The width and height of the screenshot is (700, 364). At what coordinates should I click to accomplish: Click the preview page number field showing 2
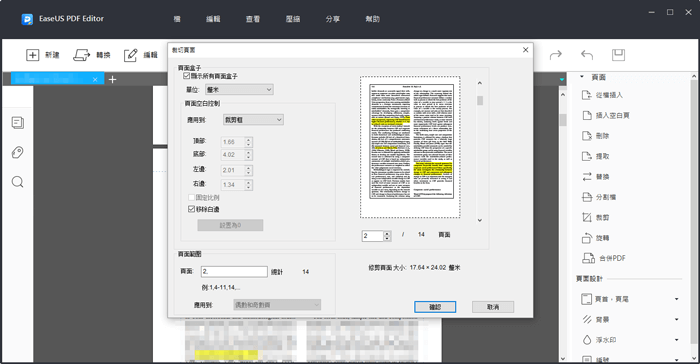373,236
